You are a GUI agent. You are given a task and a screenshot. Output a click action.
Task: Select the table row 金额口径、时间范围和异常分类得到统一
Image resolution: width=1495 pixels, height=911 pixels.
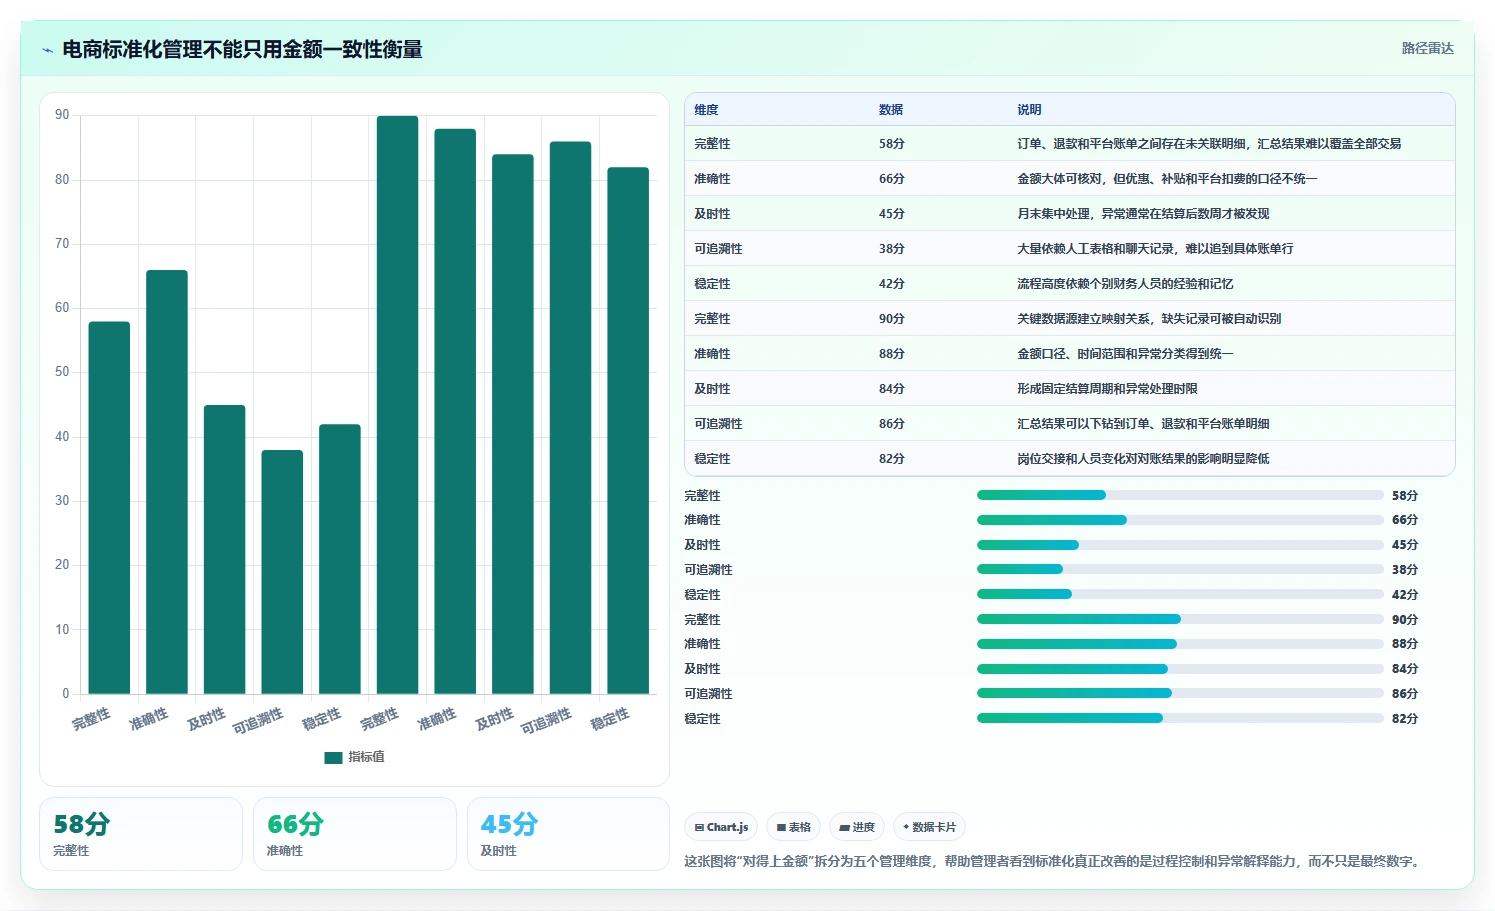pos(1070,354)
